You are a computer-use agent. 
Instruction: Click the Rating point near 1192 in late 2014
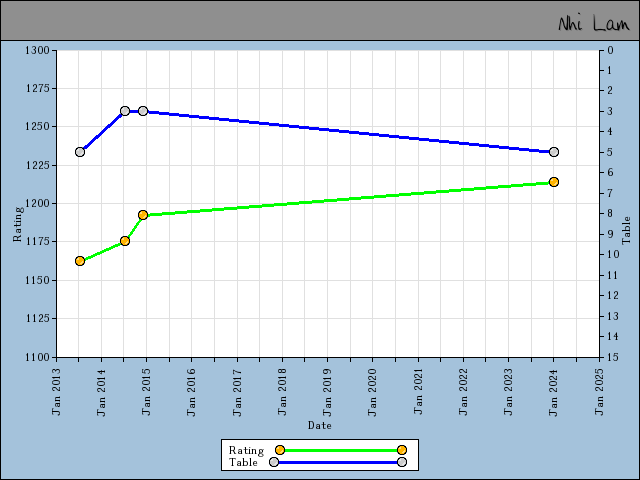pyautogui.click(x=143, y=215)
